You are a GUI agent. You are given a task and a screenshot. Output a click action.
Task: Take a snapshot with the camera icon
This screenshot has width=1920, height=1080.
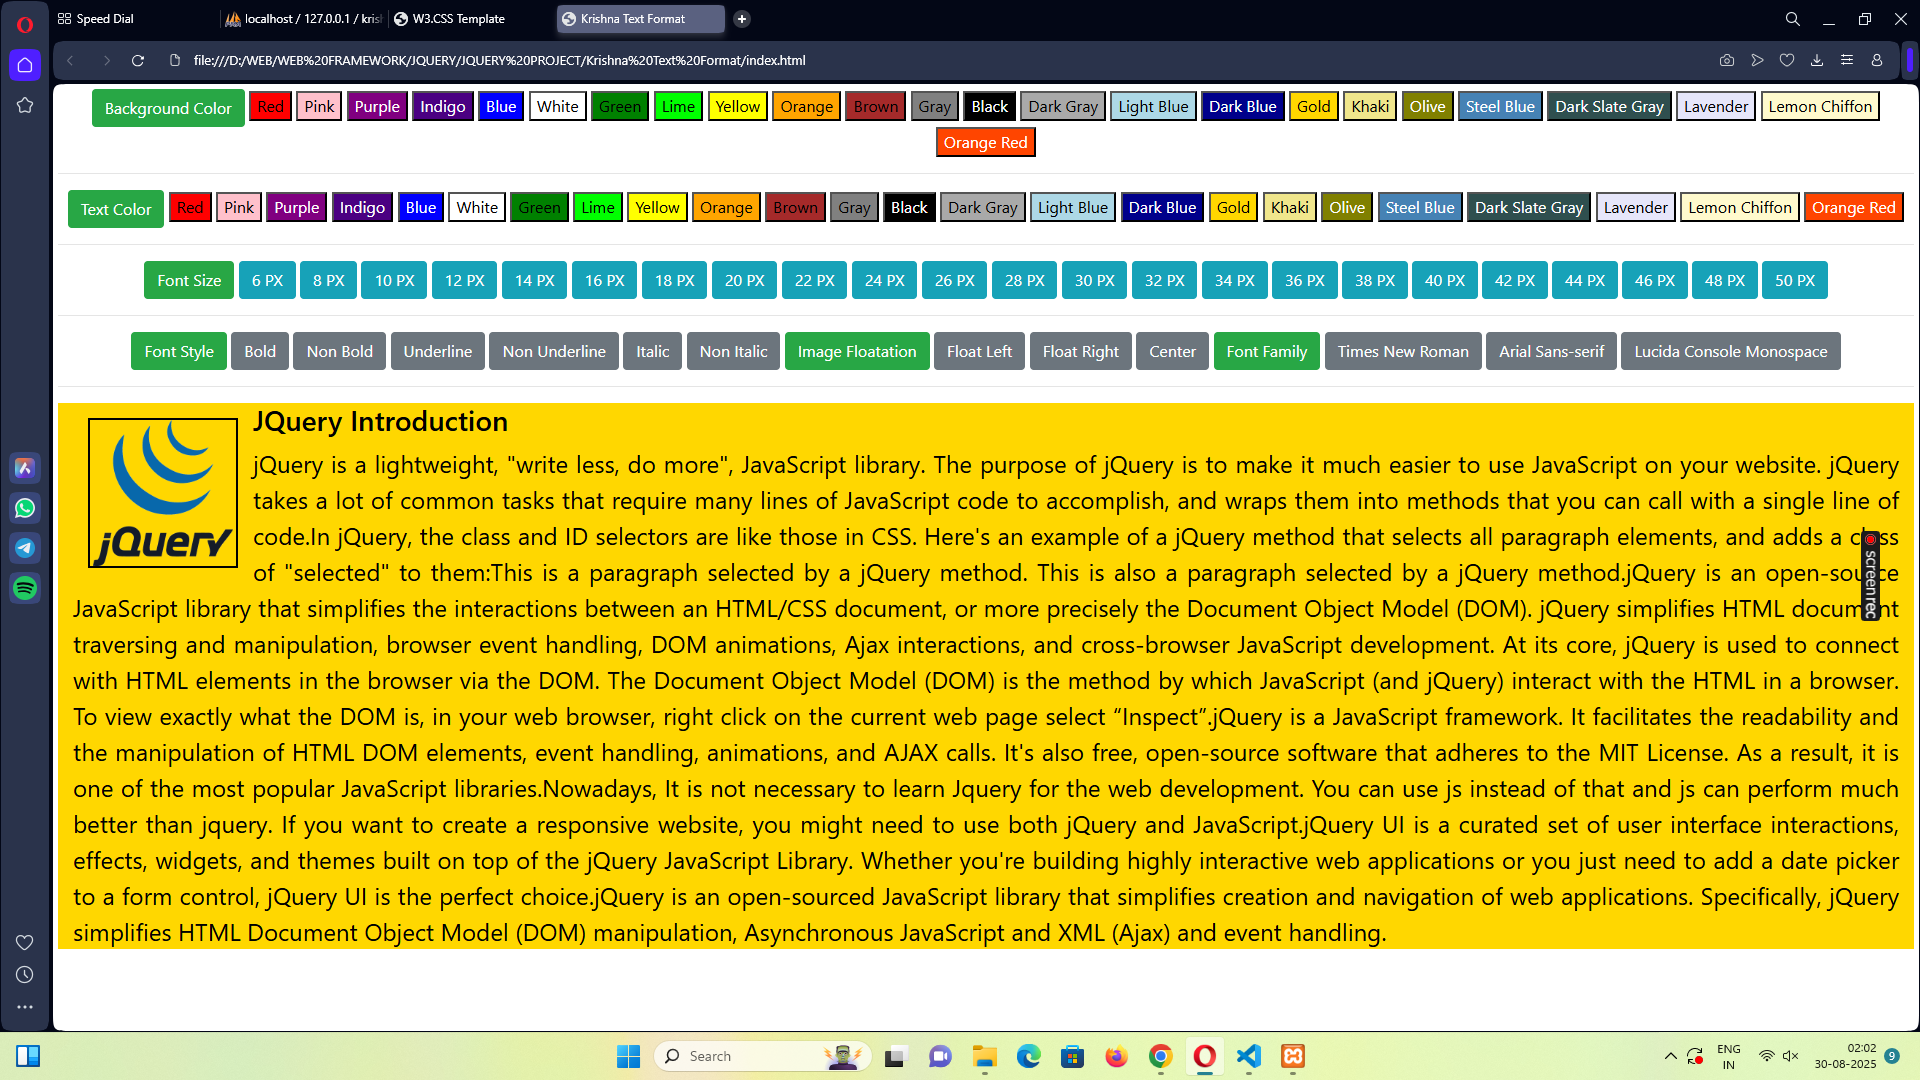click(1727, 61)
